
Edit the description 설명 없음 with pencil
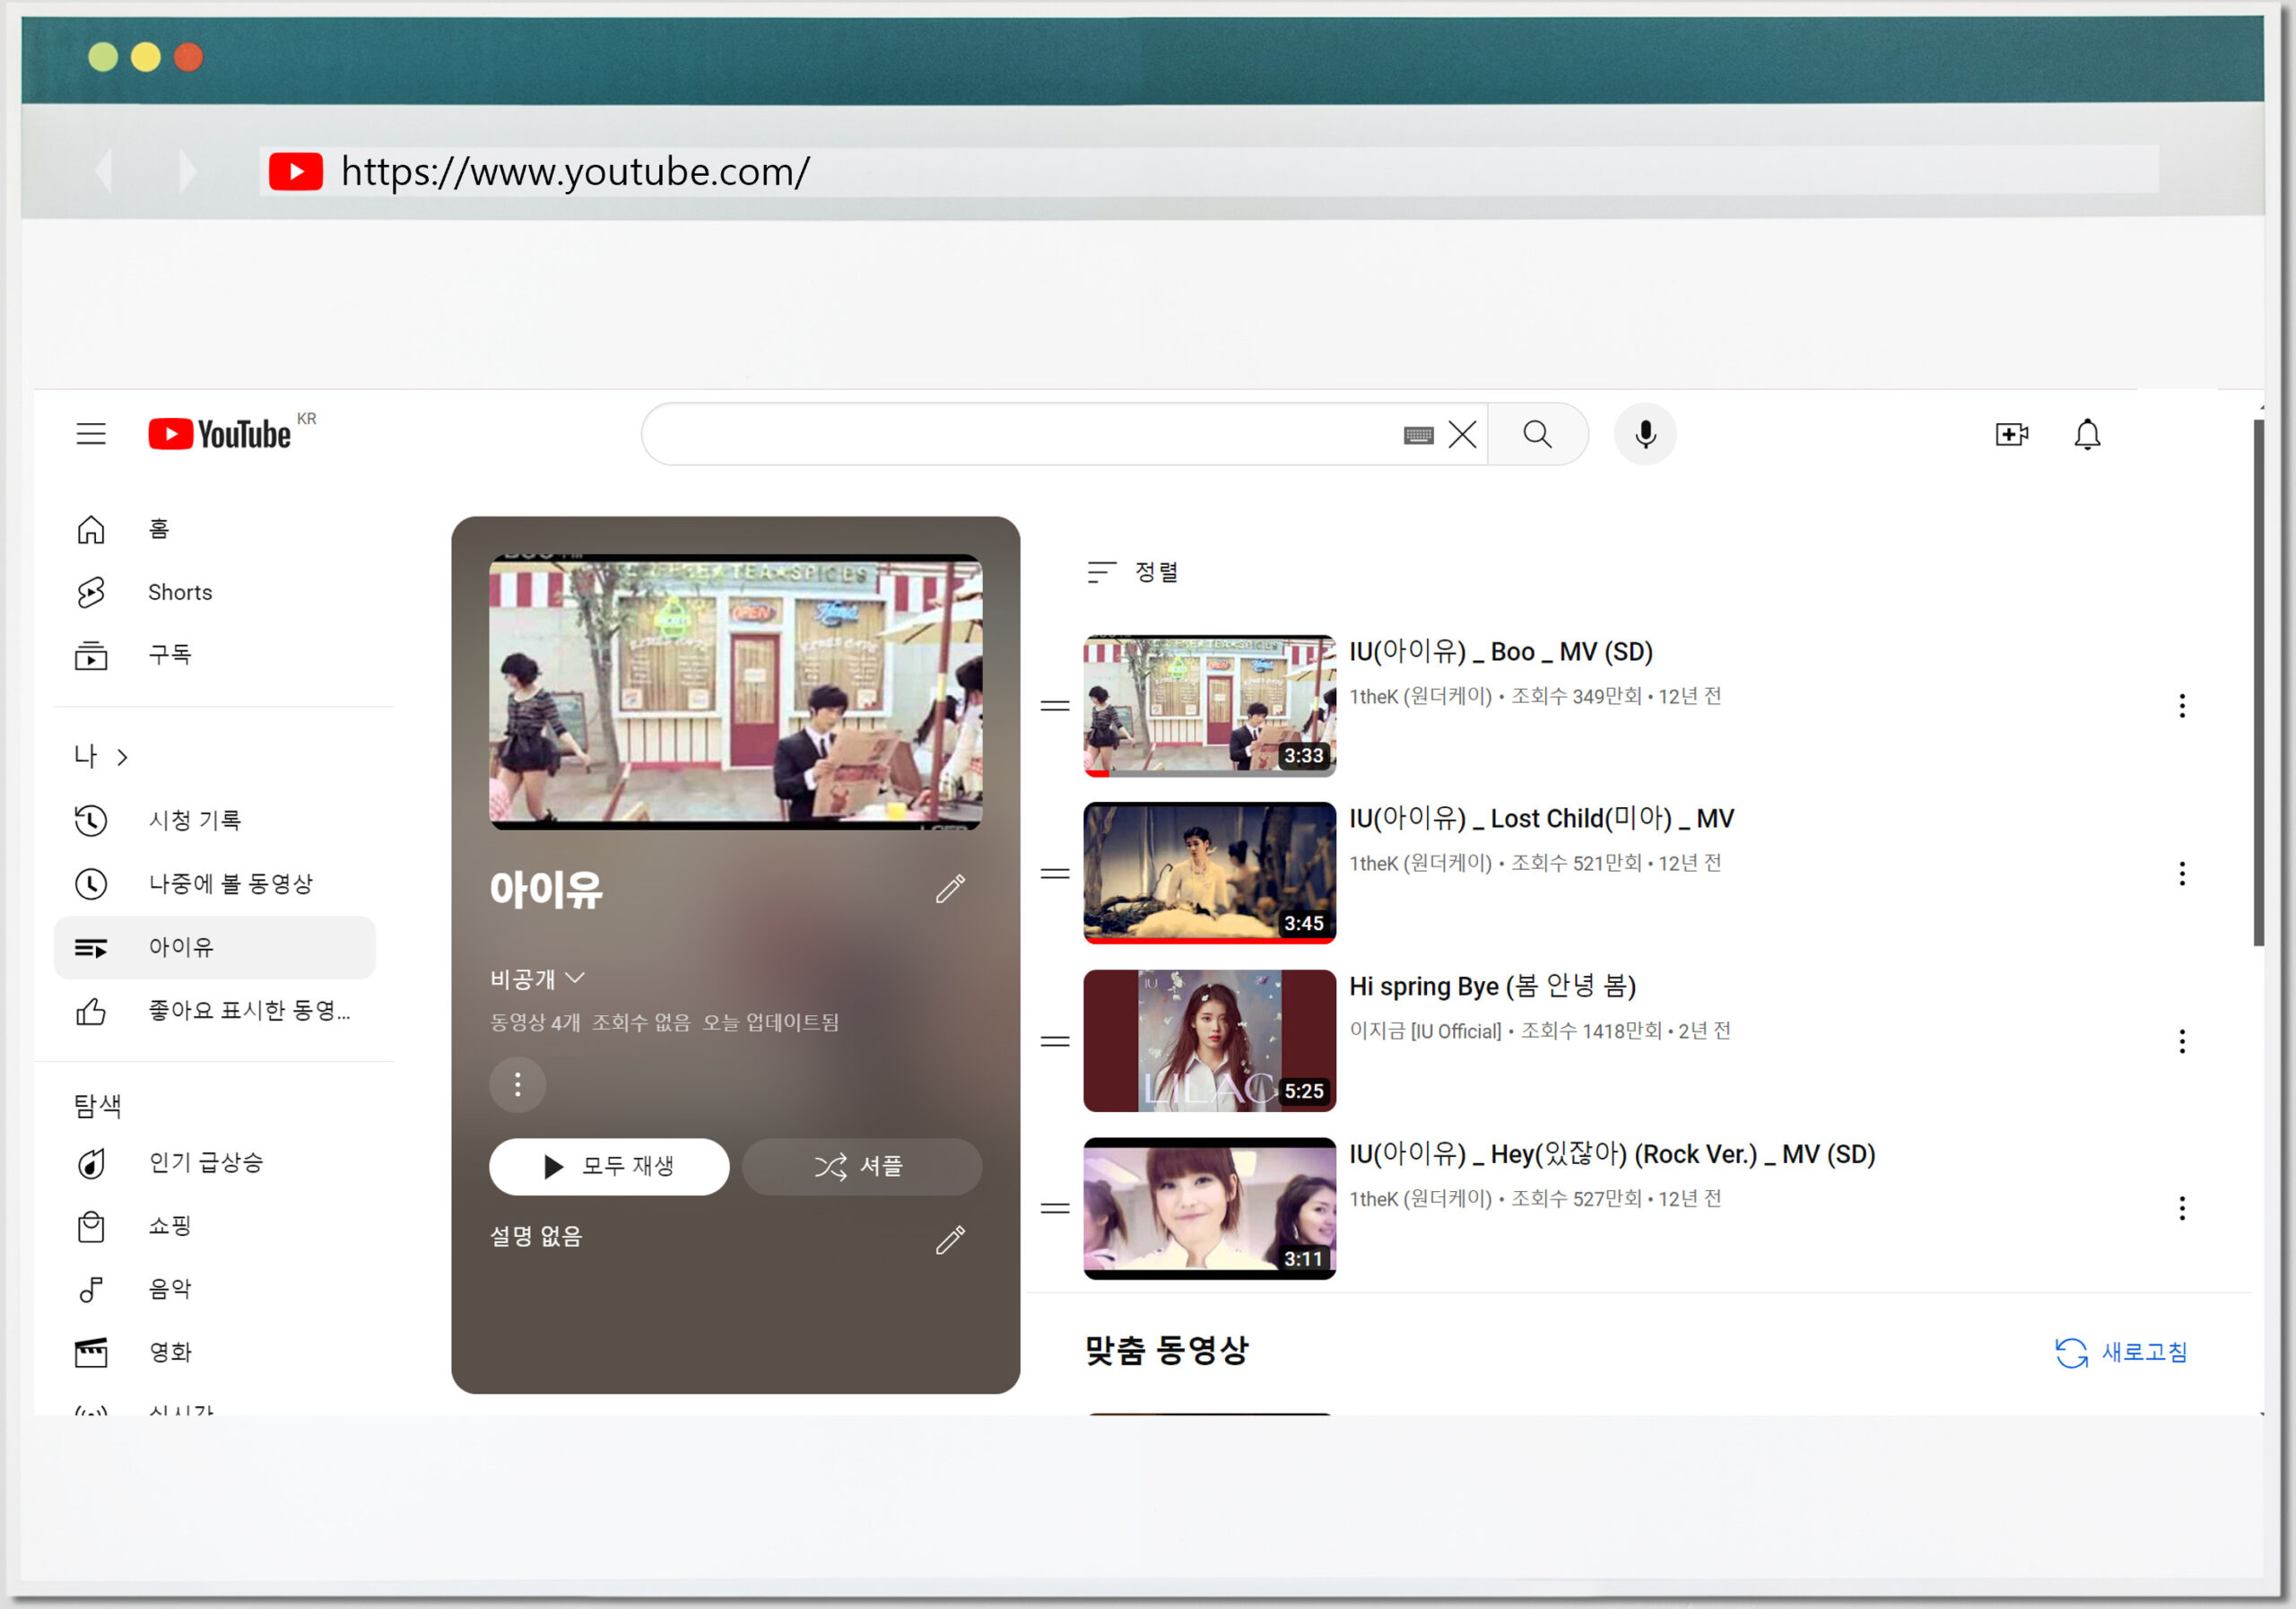click(x=950, y=1239)
